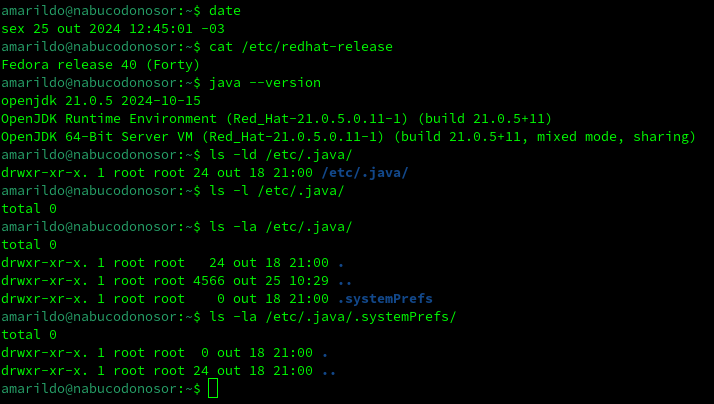Click the 'ls -l /etc/.java/' command
The width and height of the screenshot is (714, 404).
click(x=276, y=191)
